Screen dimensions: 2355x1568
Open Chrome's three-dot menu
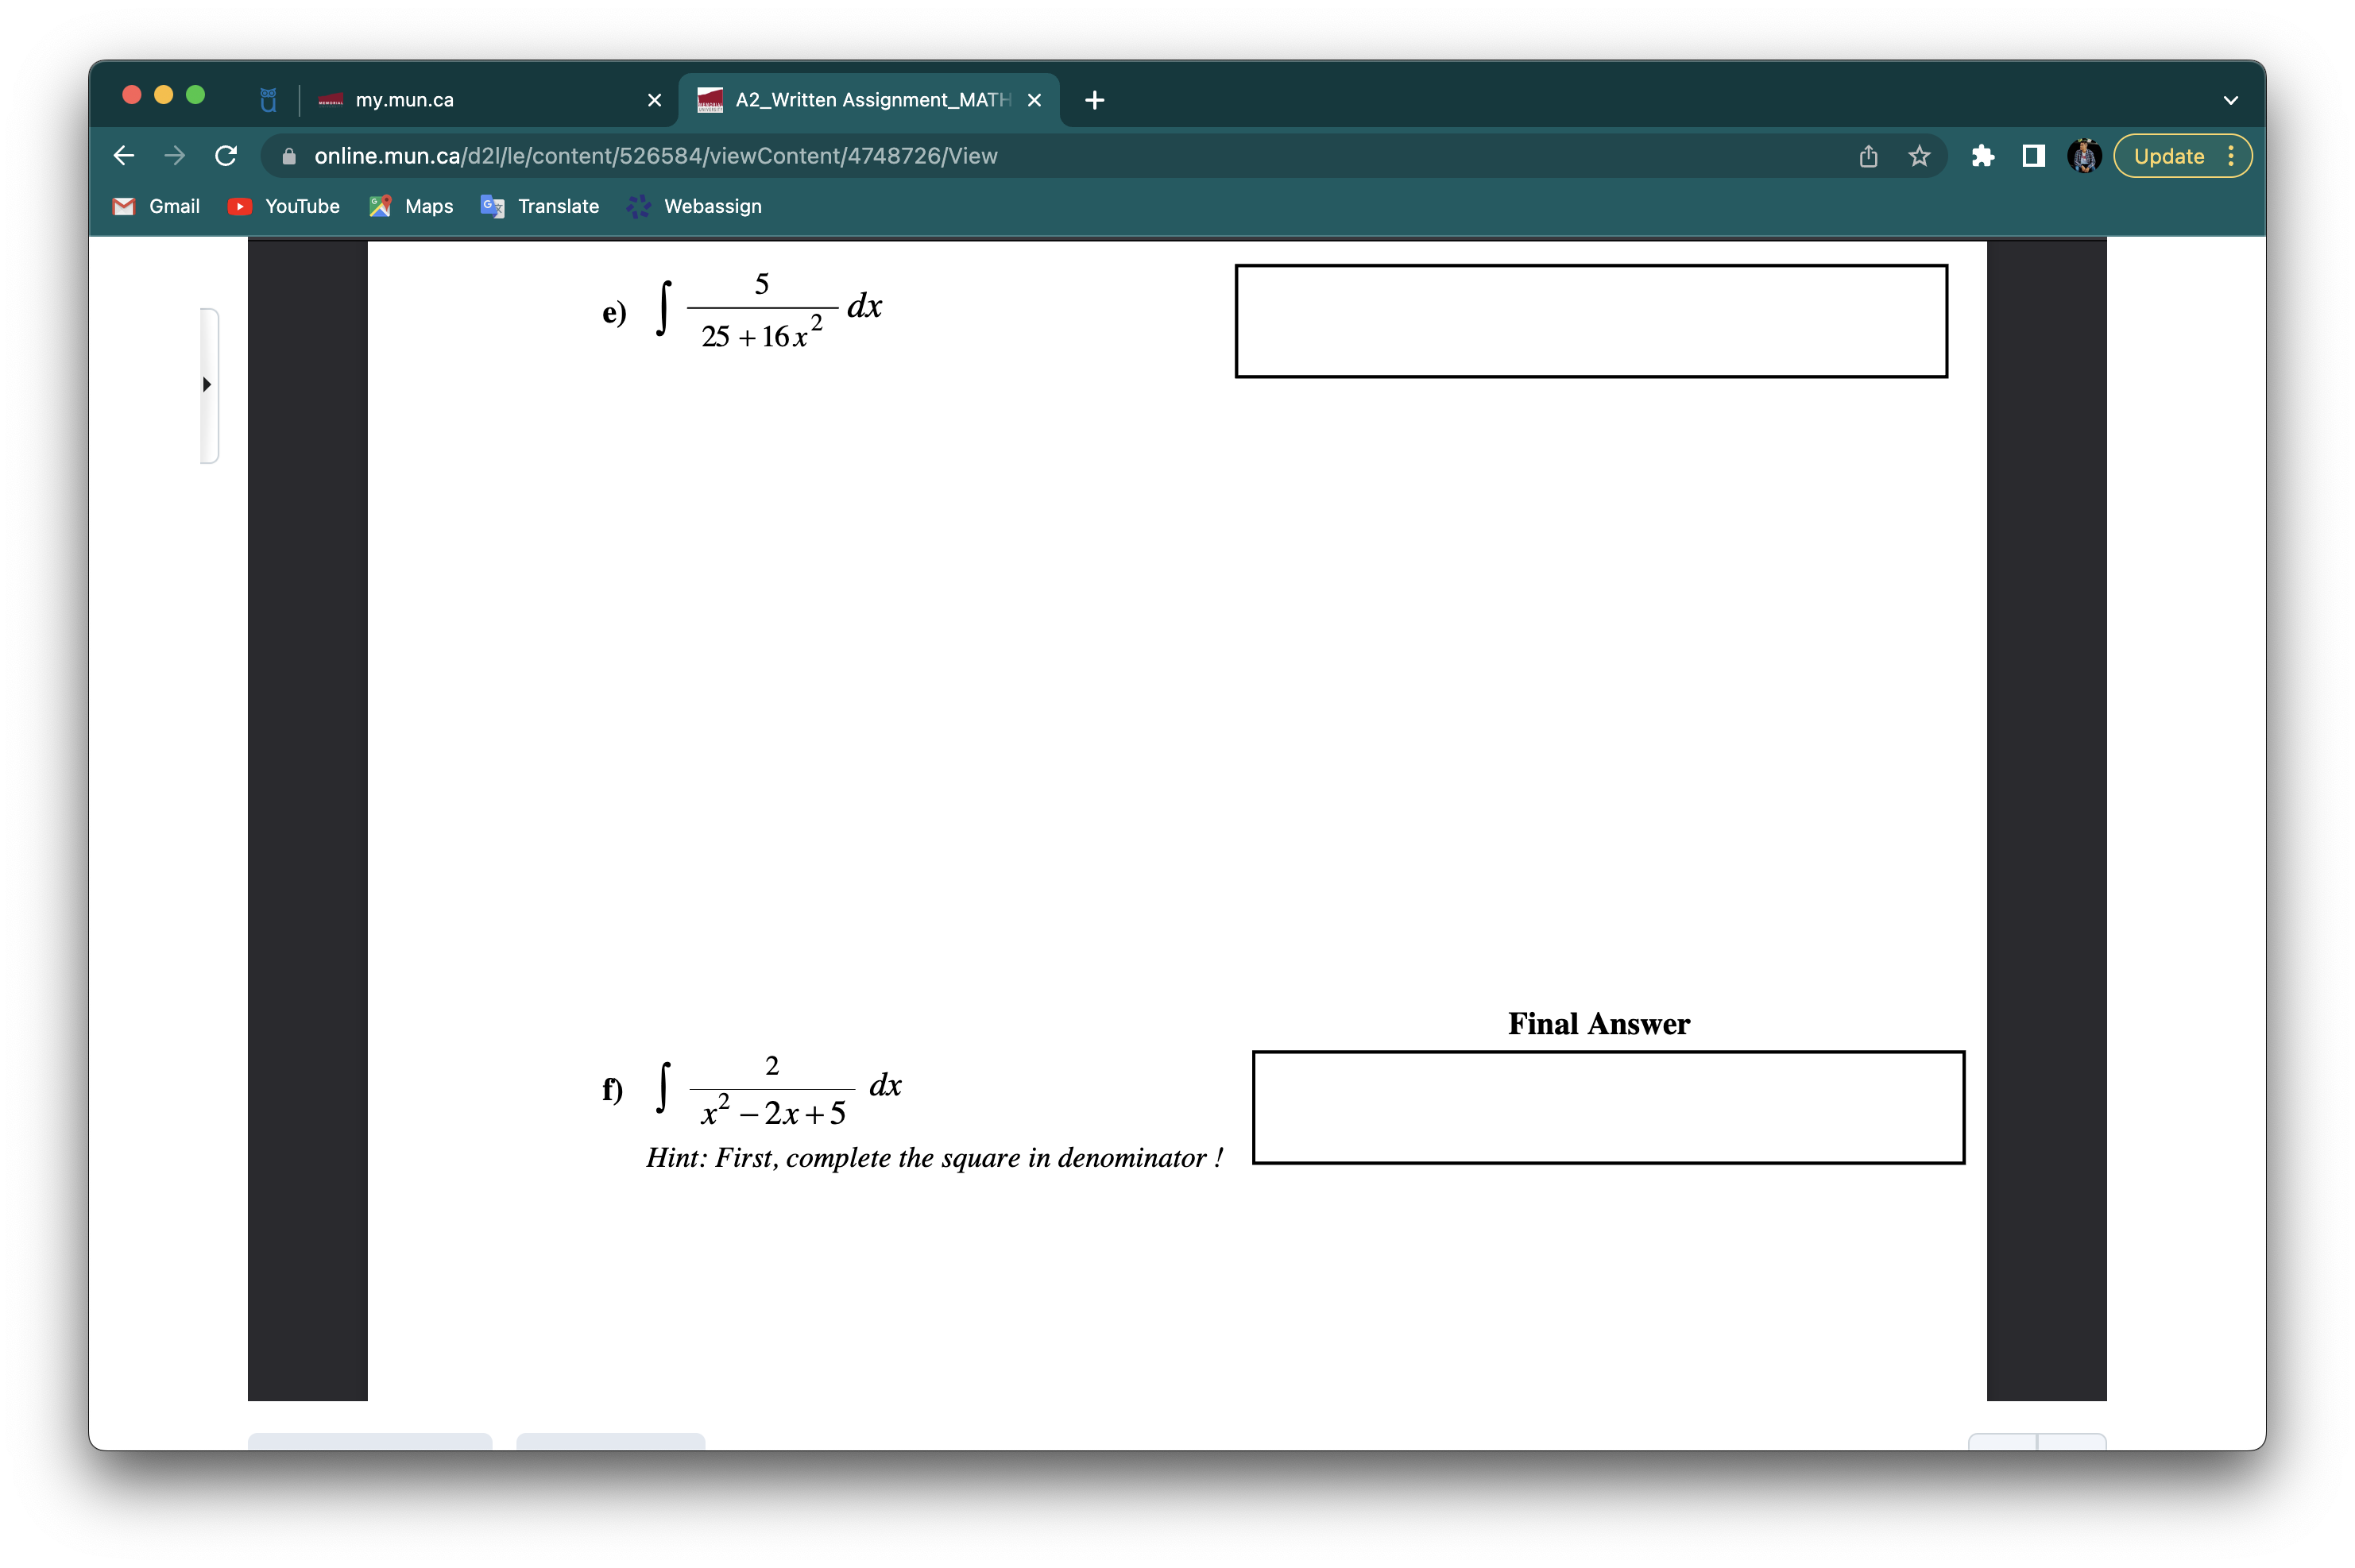(2232, 156)
